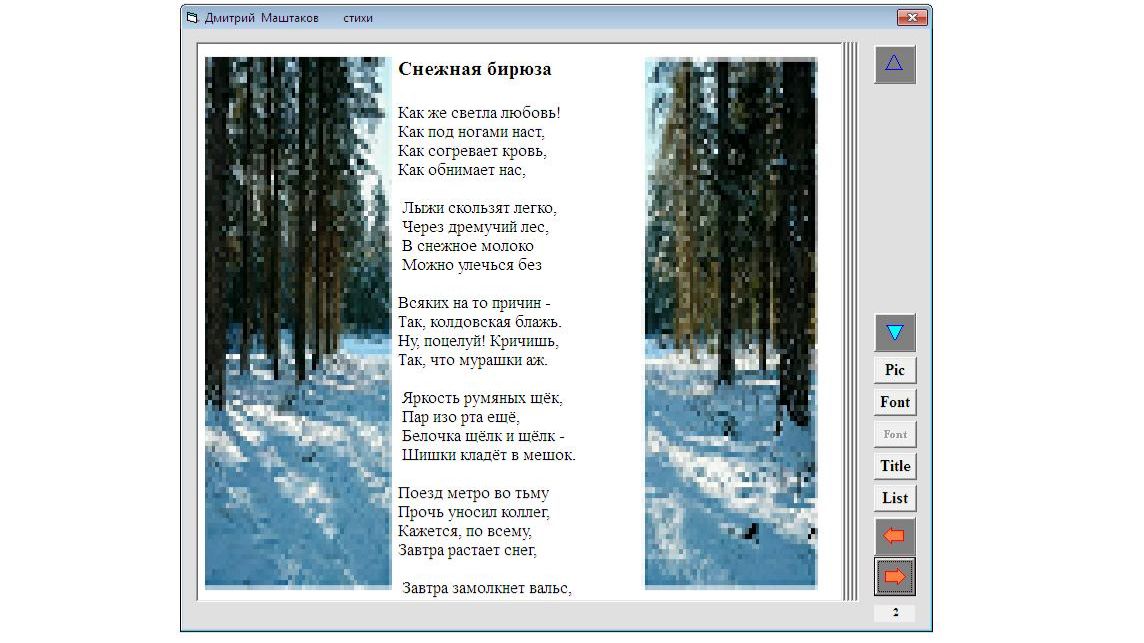Click the line Белочка щёлк и щёлк -
The height and width of the screenshot is (643, 1144).
point(483,436)
